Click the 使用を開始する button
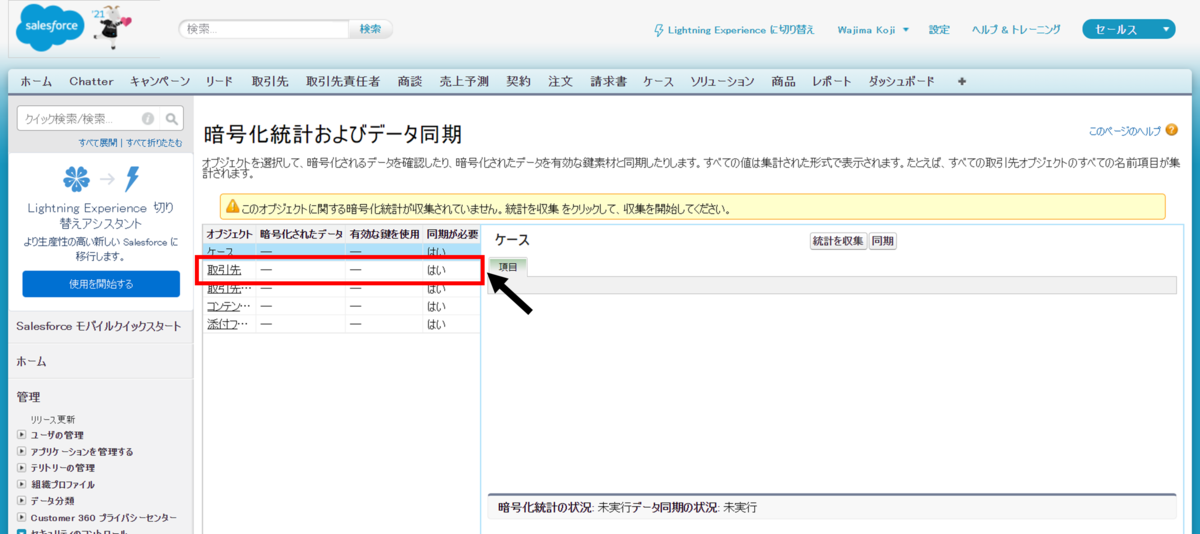Image resolution: width=1200 pixels, height=534 pixels. click(x=101, y=284)
